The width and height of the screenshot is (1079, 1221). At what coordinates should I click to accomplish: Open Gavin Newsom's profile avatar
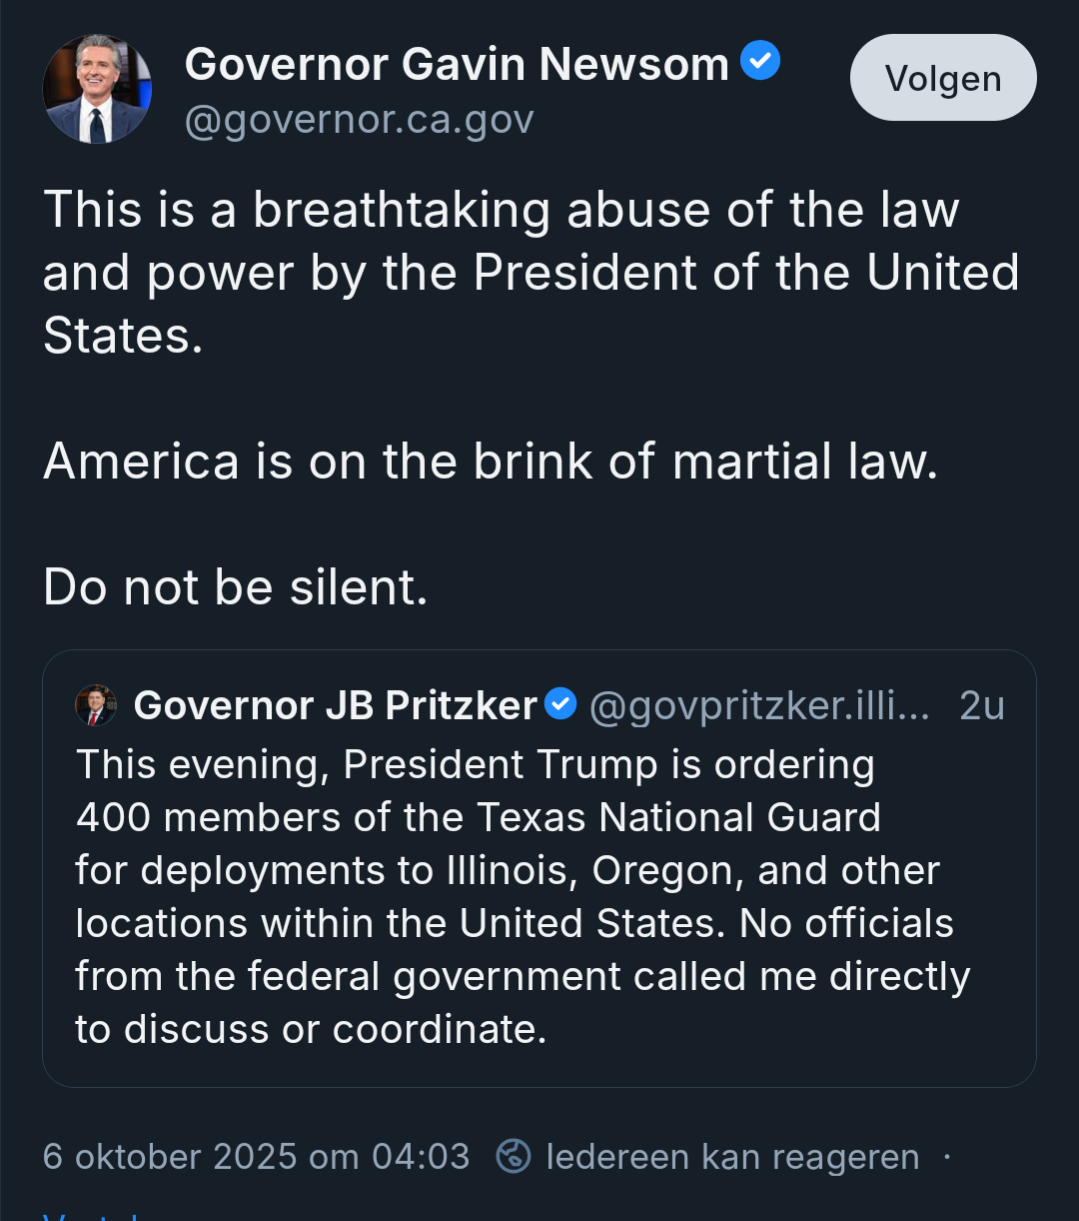pyautogui.click(x=97, y=89)
